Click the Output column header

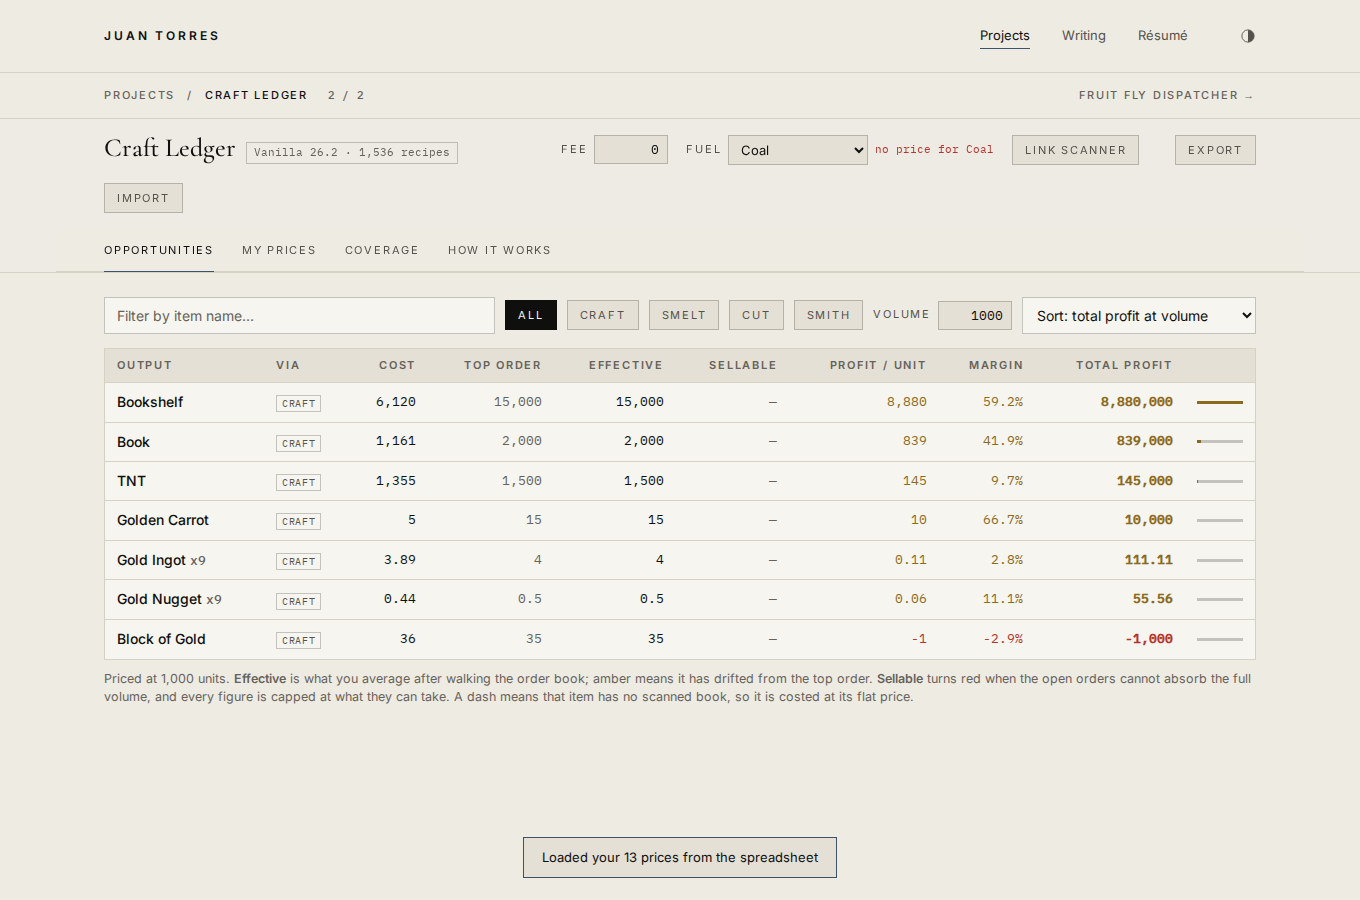(145, 365)
